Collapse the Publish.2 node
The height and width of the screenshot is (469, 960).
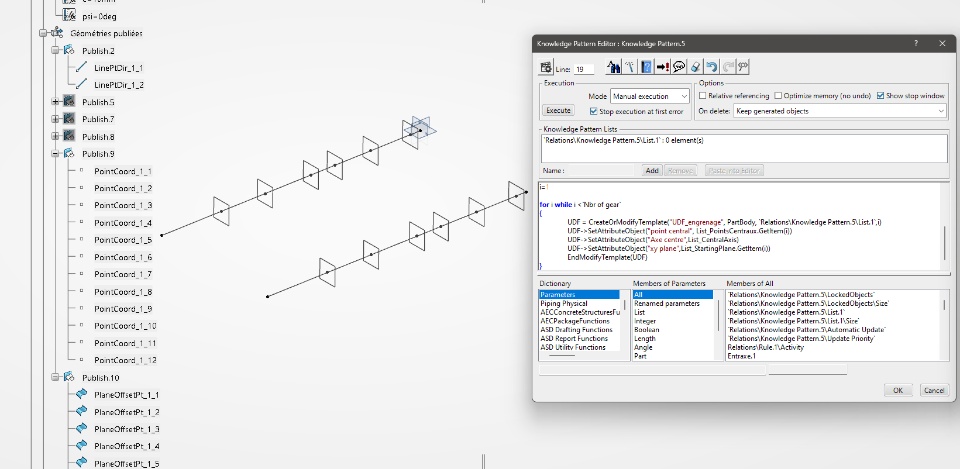[55, 51]
